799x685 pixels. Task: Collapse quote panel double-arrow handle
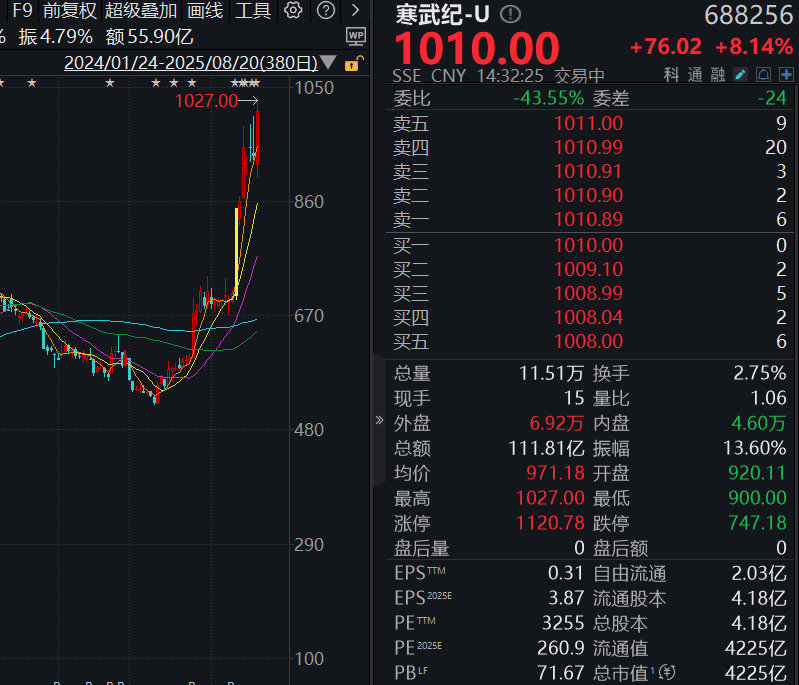pyautogui.click(x=379, y=420)
